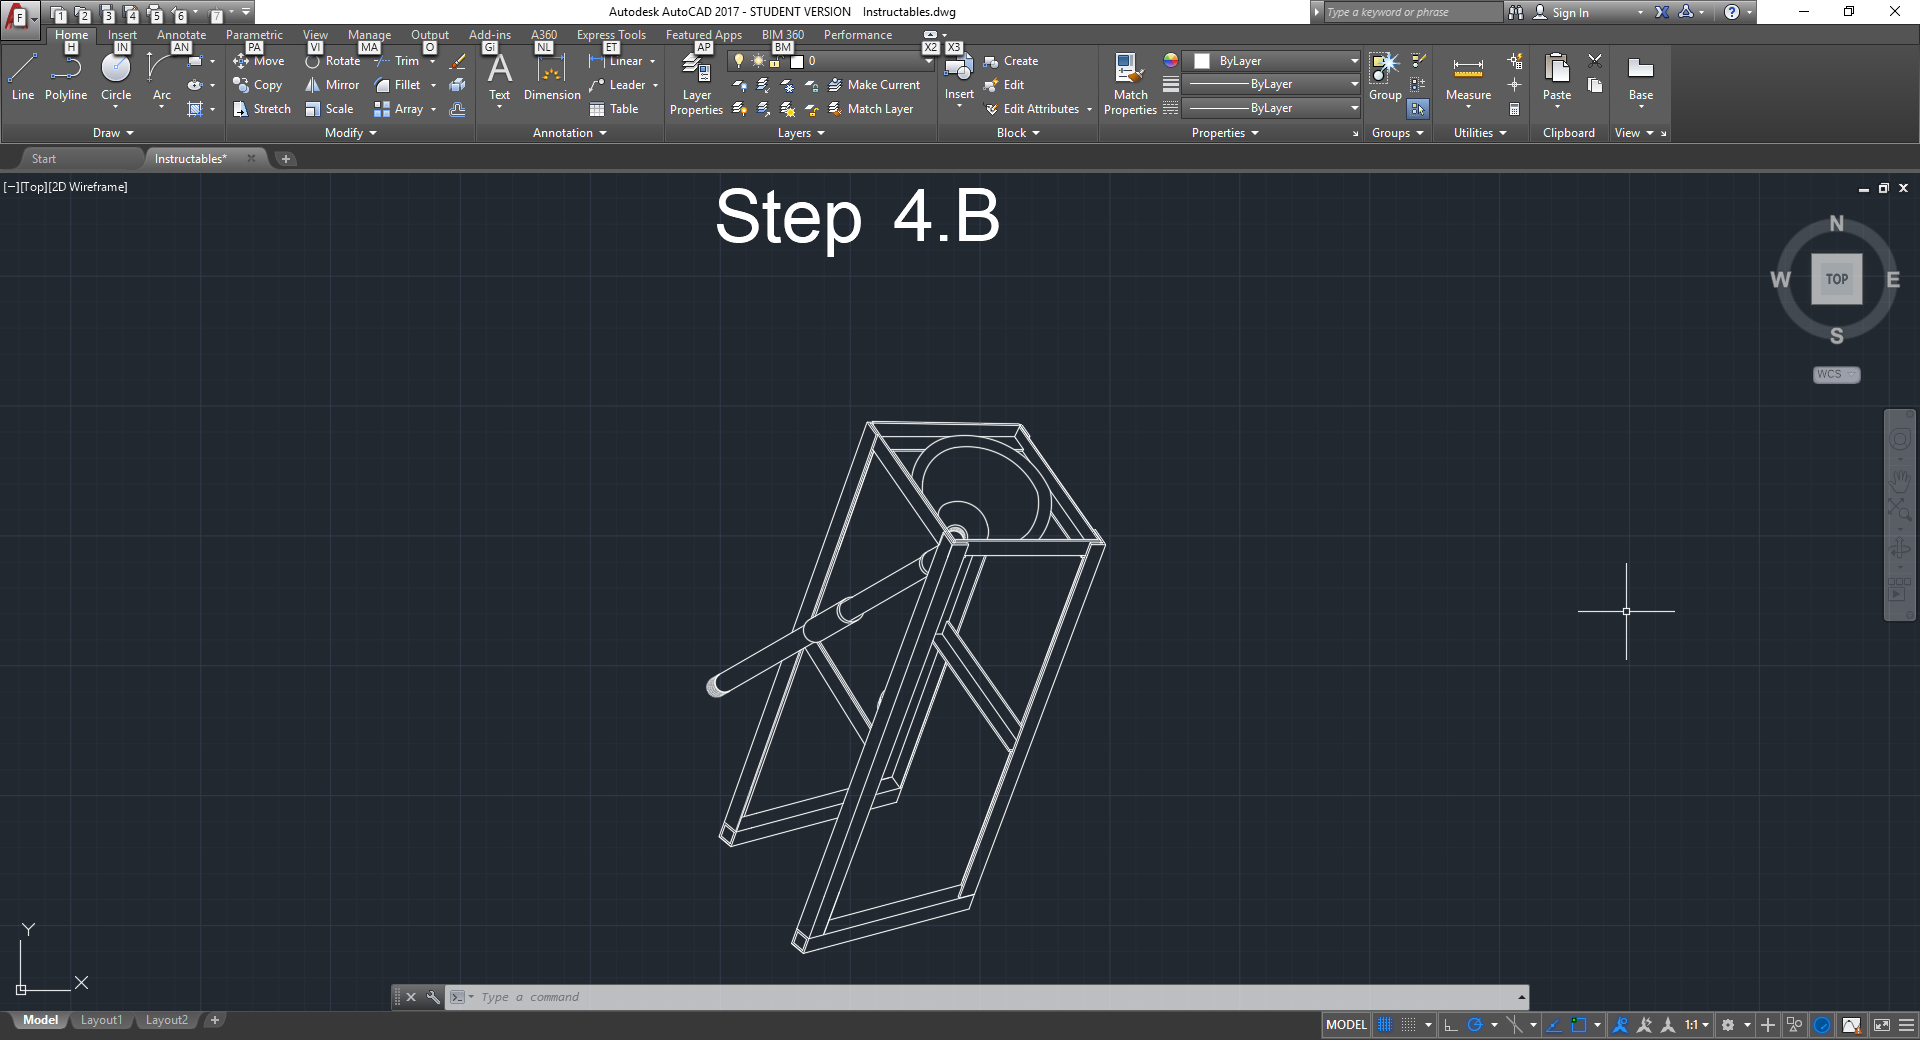The height and width of the screenshot is (1040, 1920).
Task: Toggle hardware acceleration in status bar
Action: click(x=1822, y=1025)
